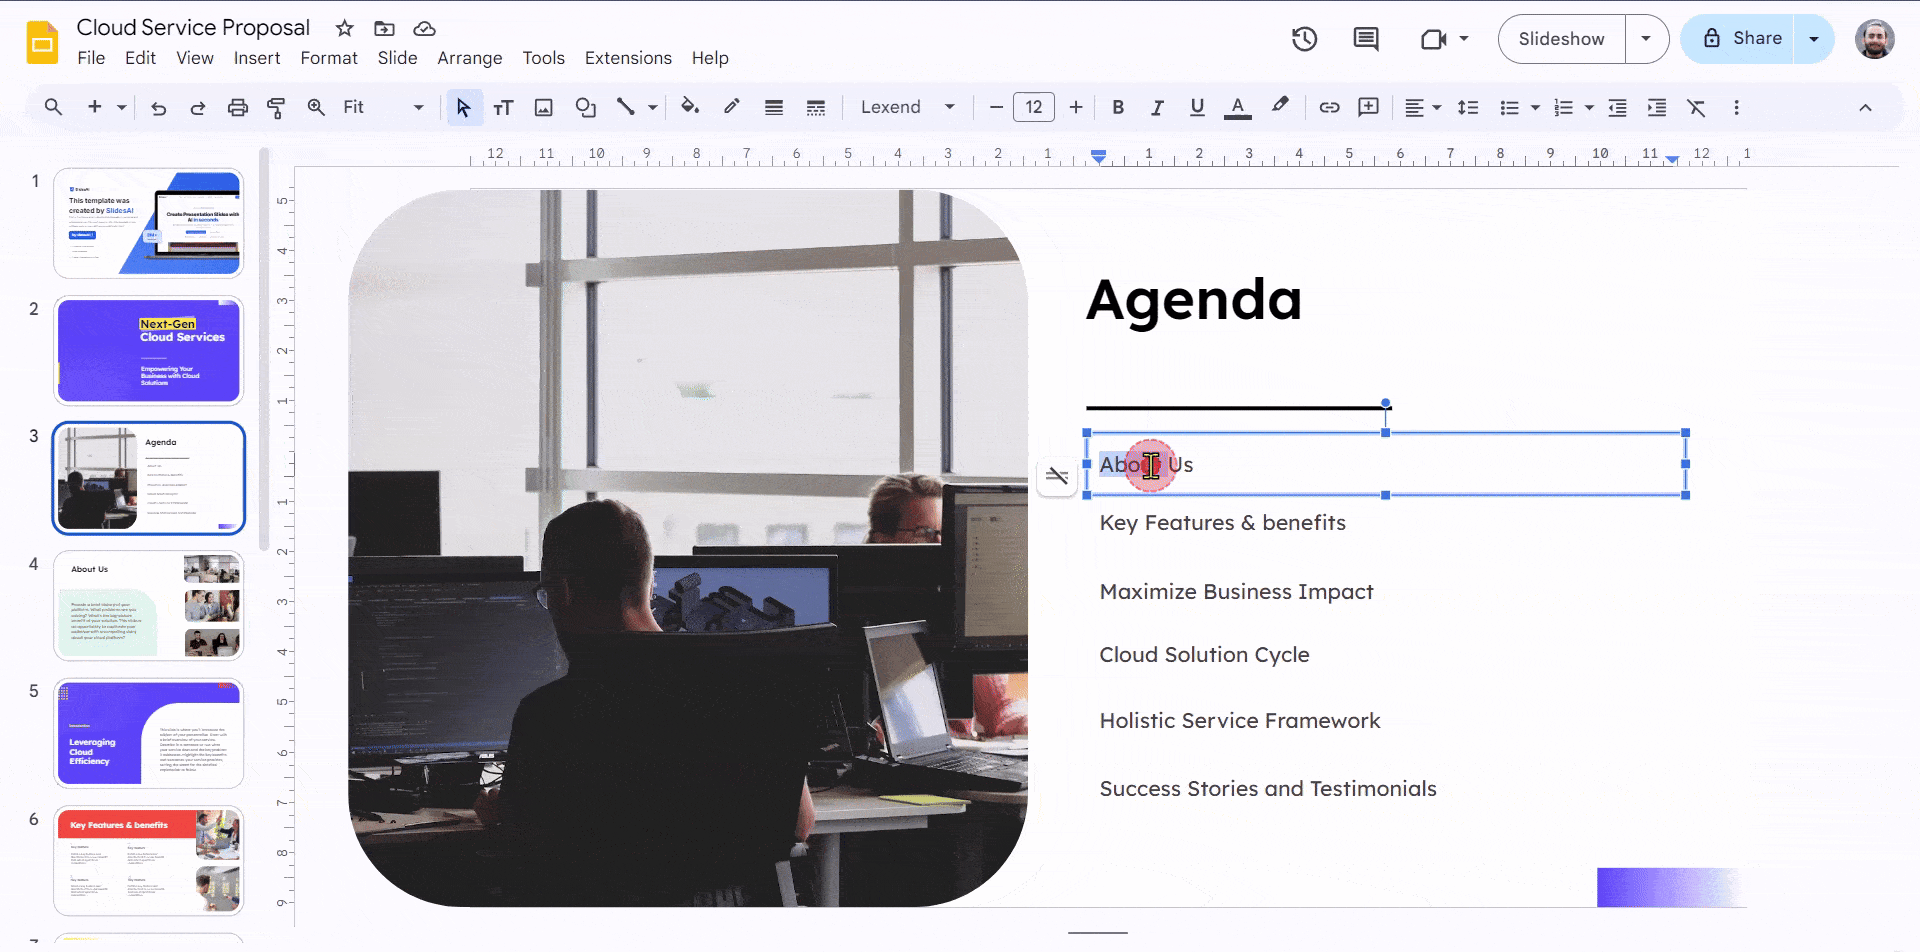This screenshot has height=952, width=1920.
Task: Select the shape insertion tool
Action: pos(585,107)
